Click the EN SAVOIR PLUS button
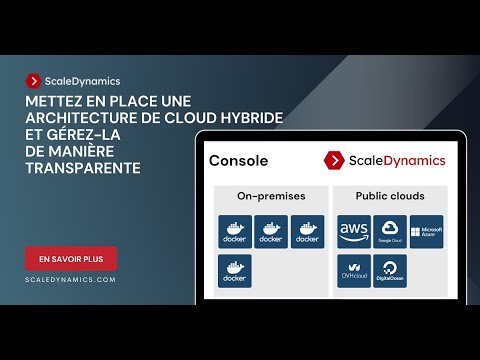Viewport: 480px width, 360px height. (71, 259)
